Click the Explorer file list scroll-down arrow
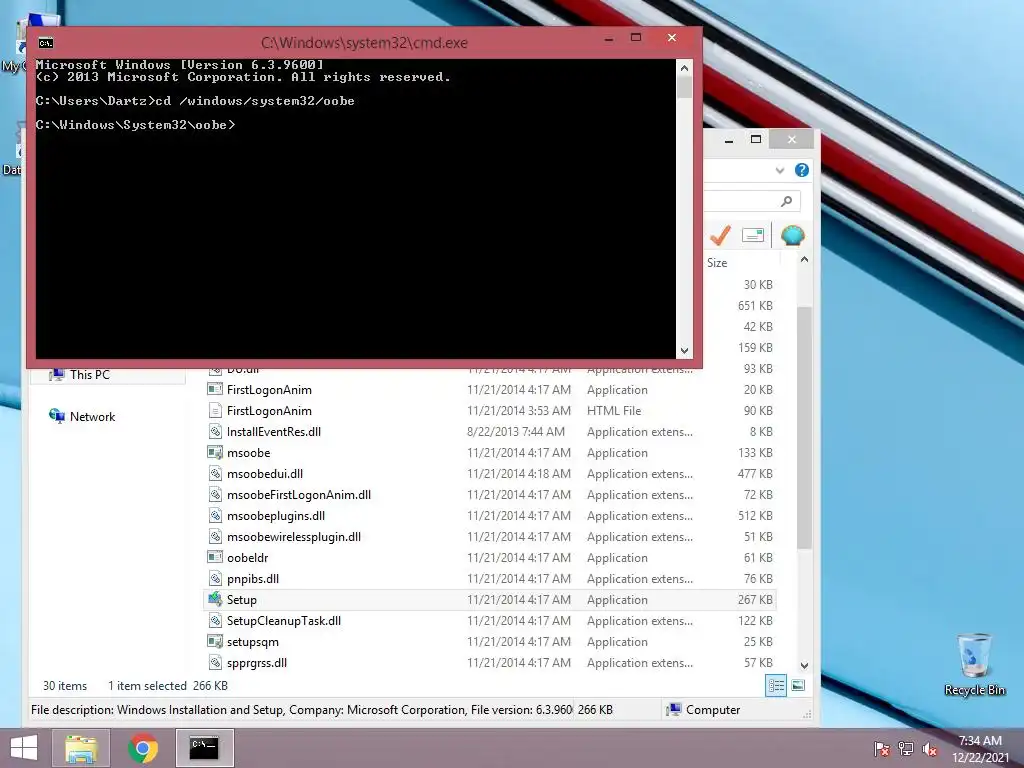Image resolution: width=1024 pixels, height=768 pixels. point(804,665)
